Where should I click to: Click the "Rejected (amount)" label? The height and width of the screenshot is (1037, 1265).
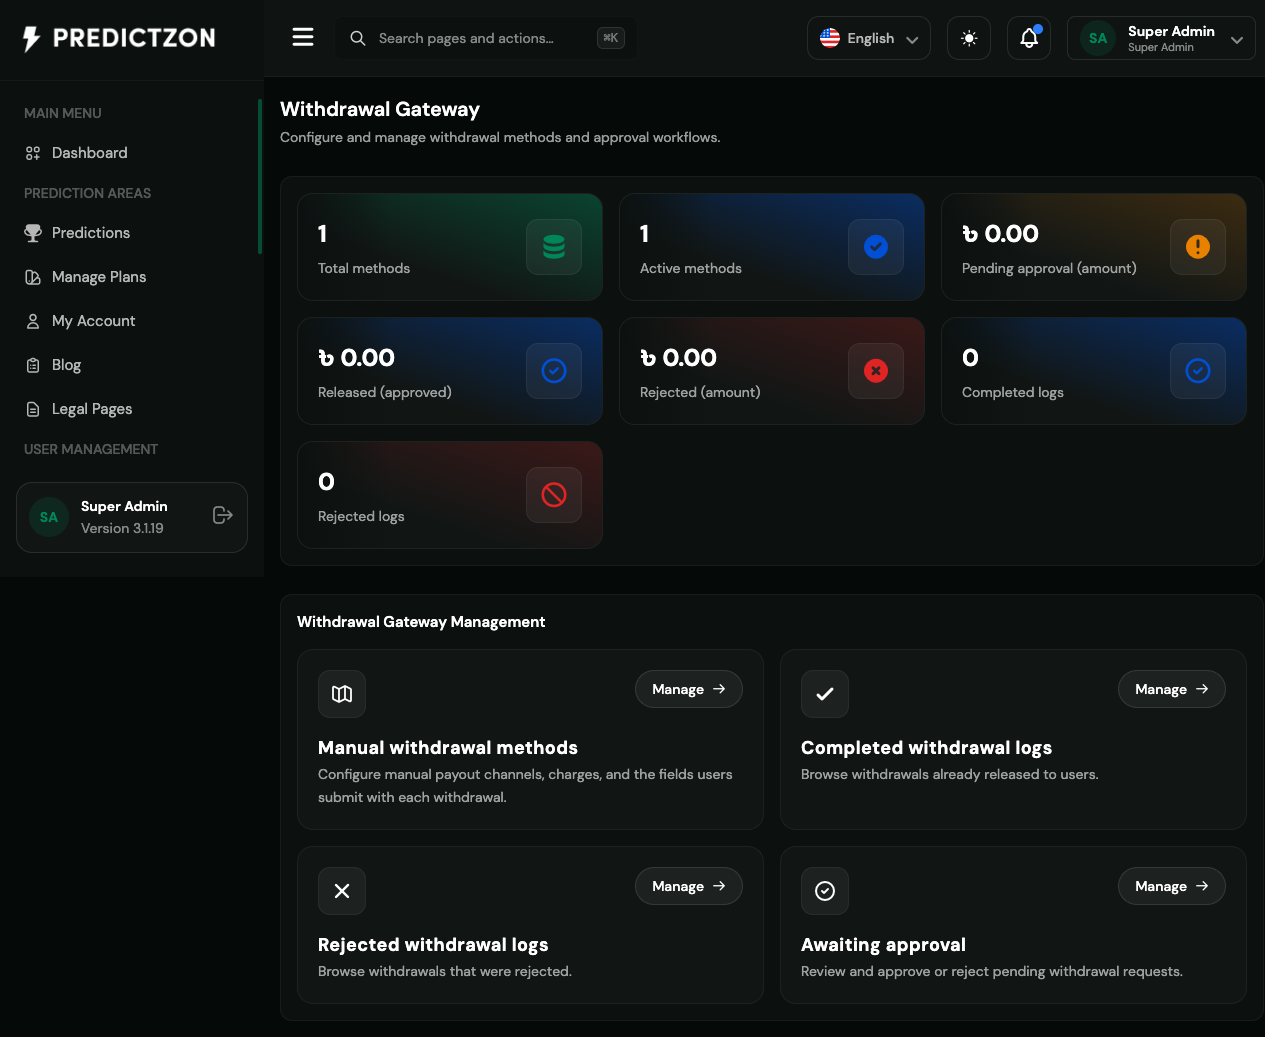[x=700, y=392]
